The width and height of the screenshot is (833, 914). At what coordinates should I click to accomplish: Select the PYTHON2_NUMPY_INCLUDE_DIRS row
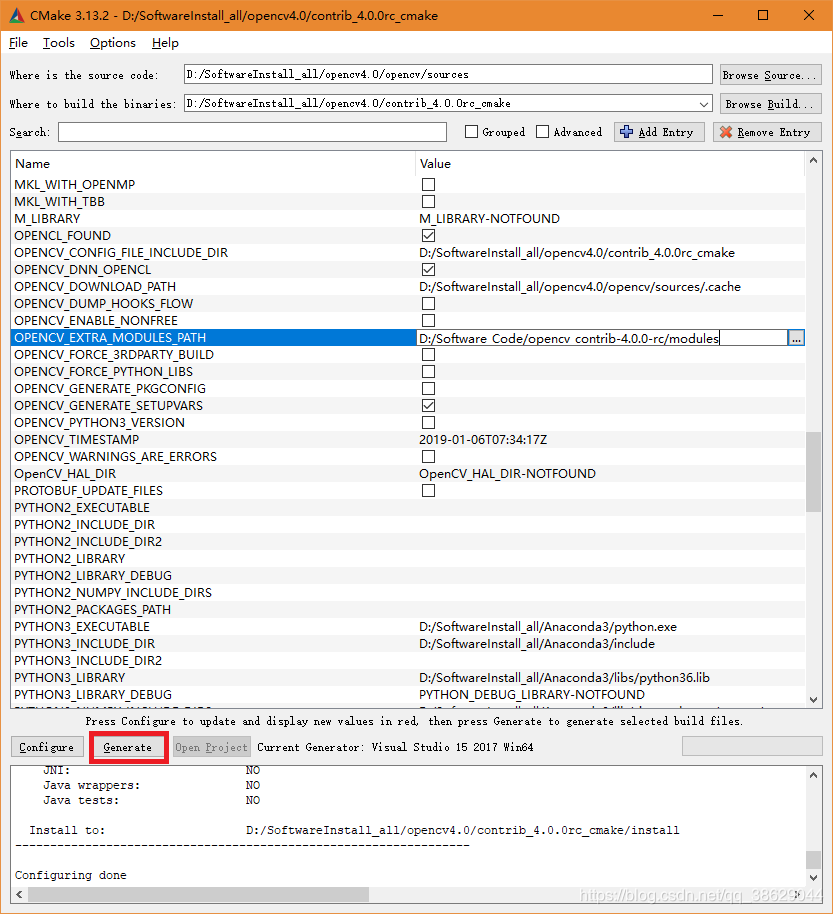(408, 593)
